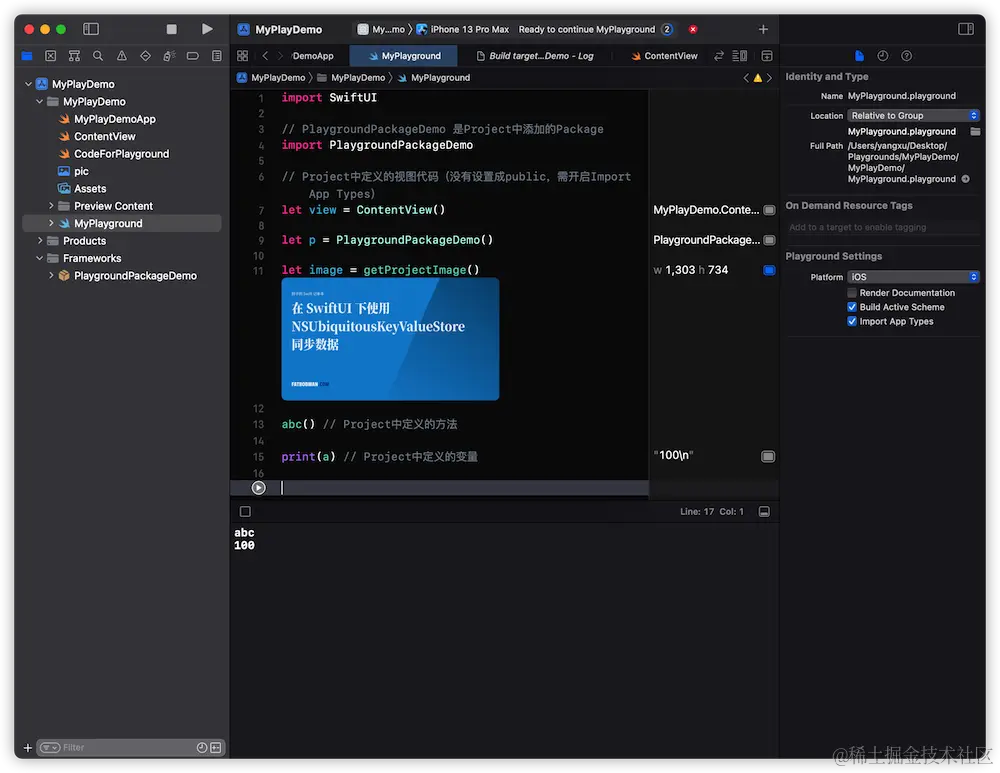Screen dimensions: 1000x773
Task: Toggle the navigator sidebar button
Action: click(91, 29)
